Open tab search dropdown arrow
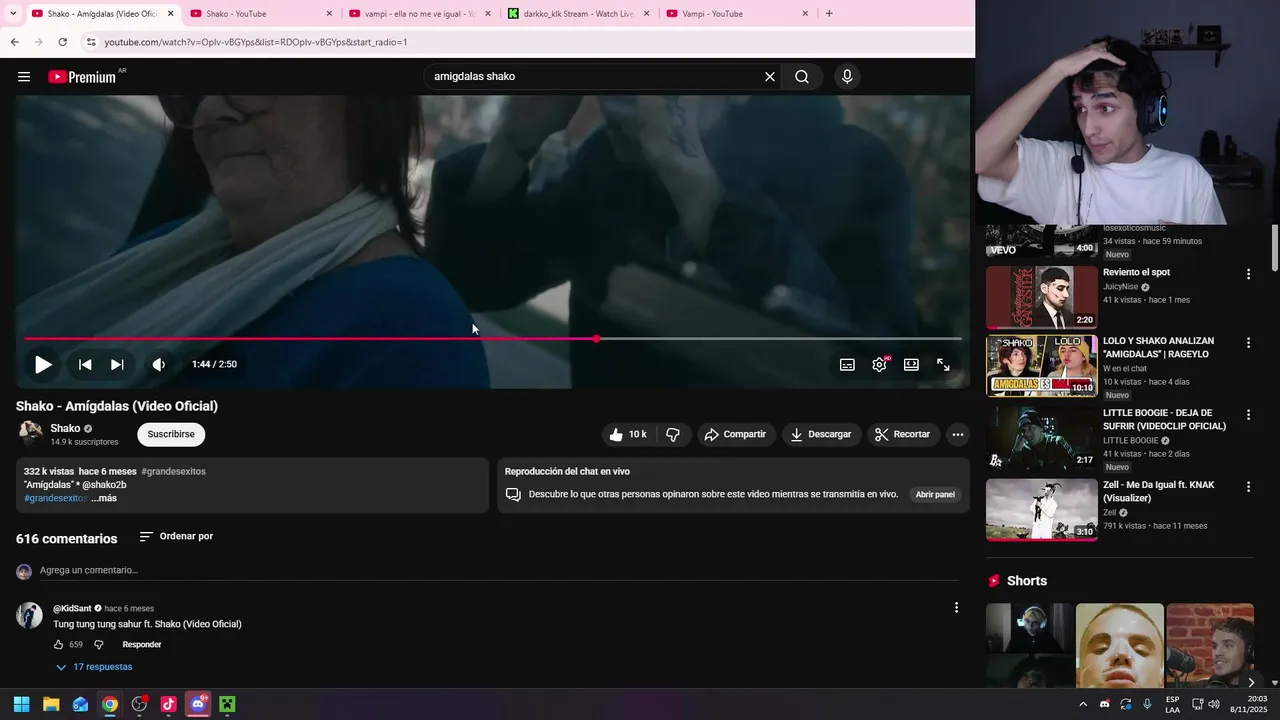 tap(13, 14)
